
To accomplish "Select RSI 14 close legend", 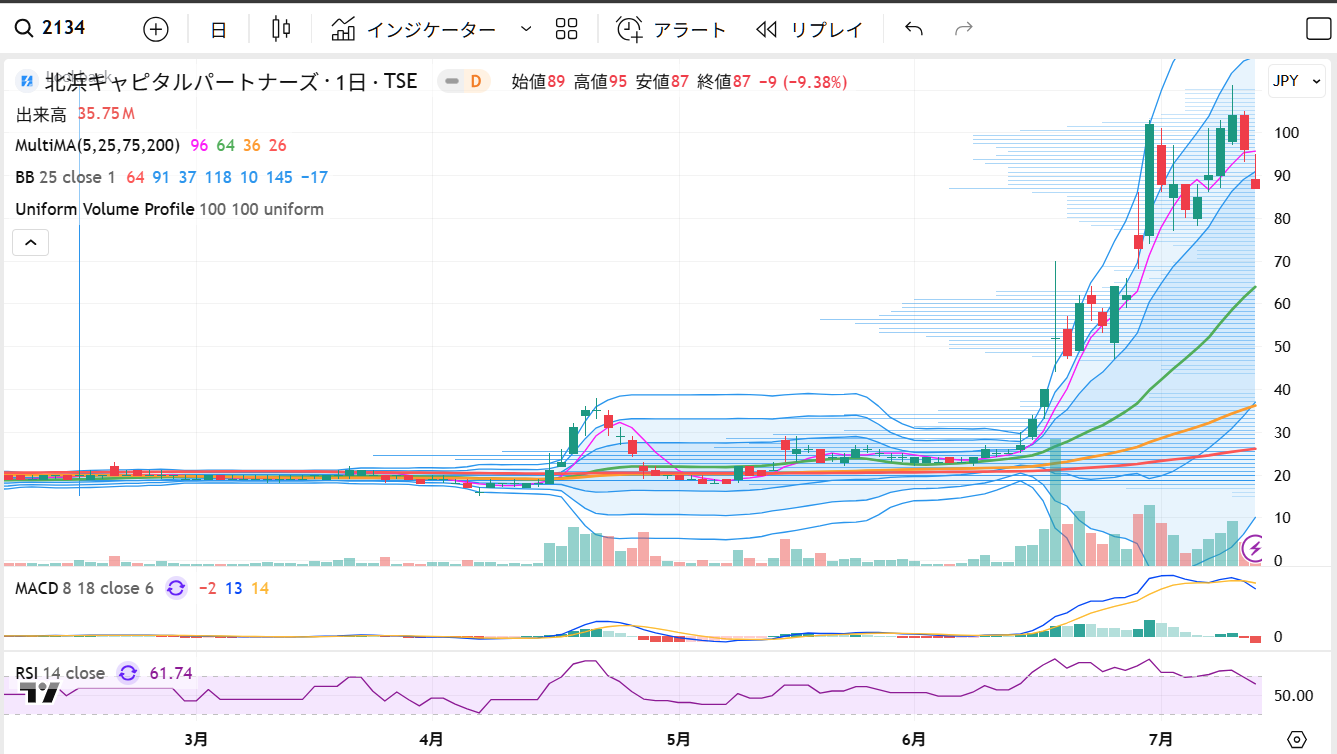I will tap(59, 673).
